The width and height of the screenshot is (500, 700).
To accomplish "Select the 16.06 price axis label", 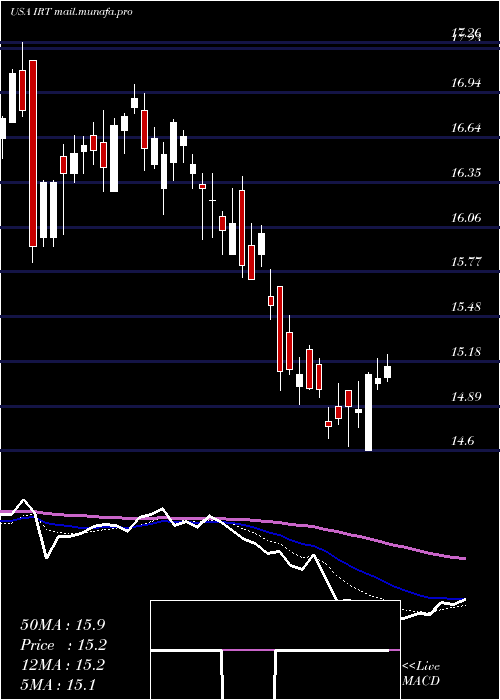I will point(466,217).
